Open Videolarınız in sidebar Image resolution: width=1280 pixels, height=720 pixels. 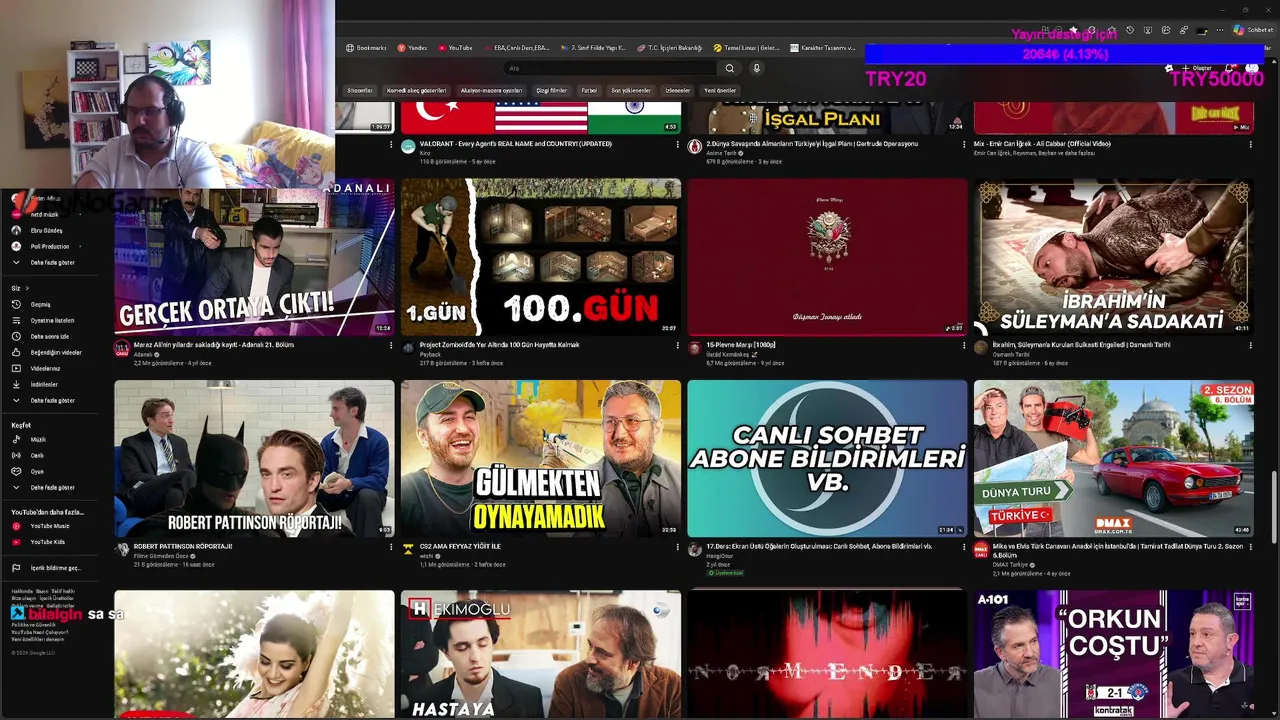(45, 368)
